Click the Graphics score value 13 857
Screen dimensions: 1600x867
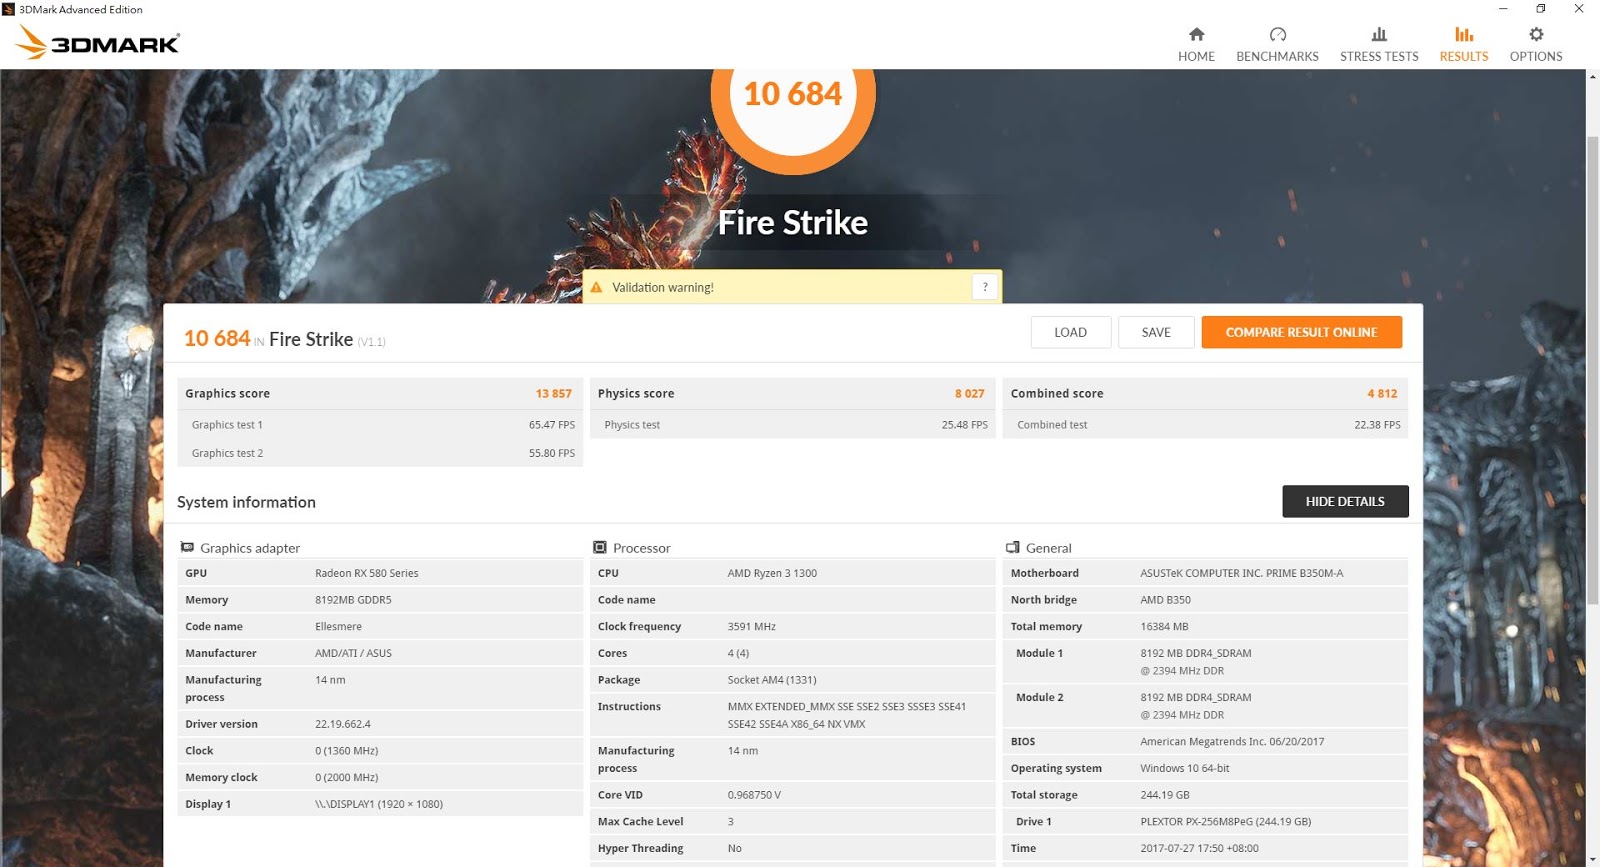click(553, 394)
